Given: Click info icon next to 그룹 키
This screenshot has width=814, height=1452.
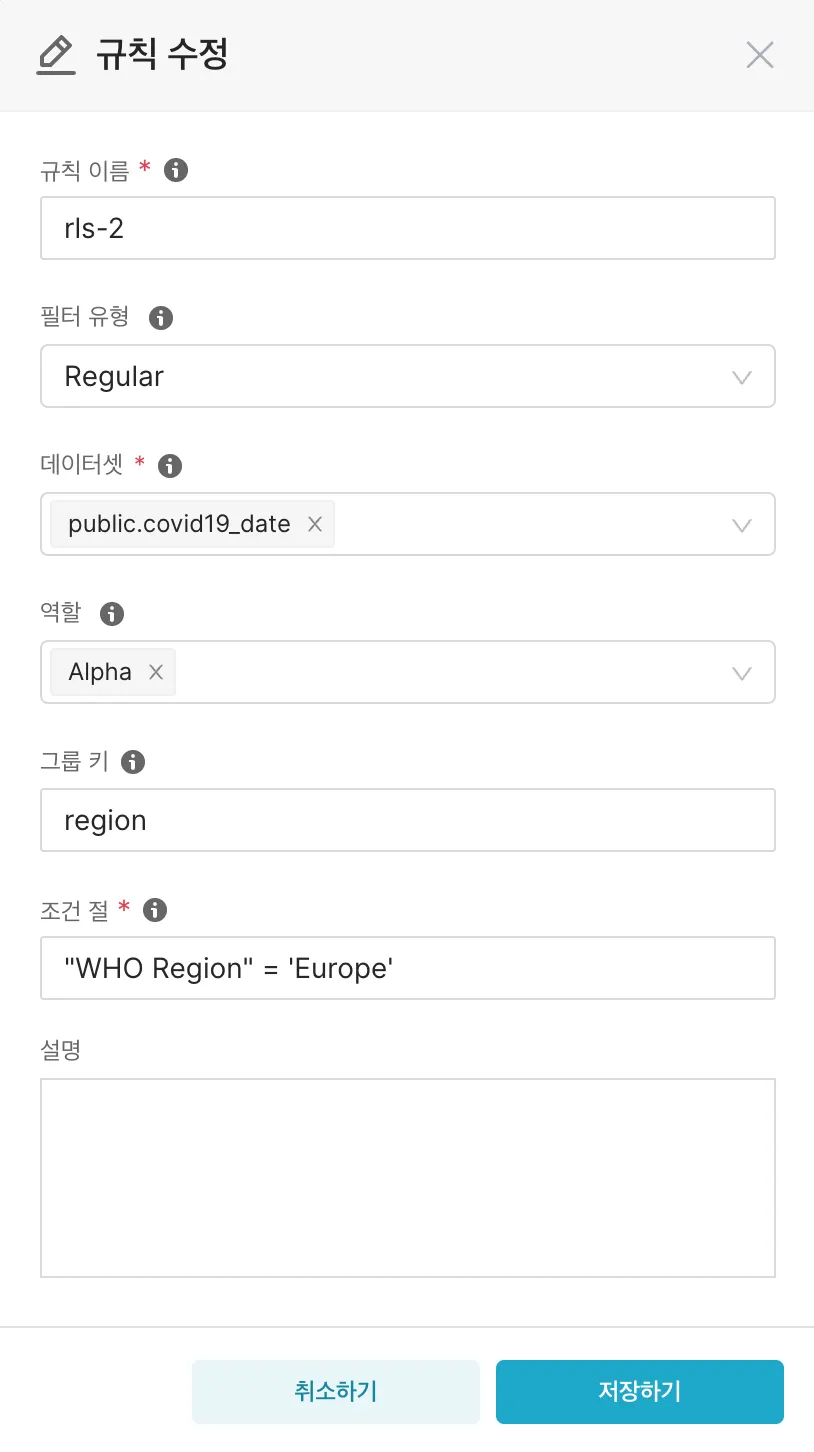Looking at the screenshot, I should pos(133,762).
